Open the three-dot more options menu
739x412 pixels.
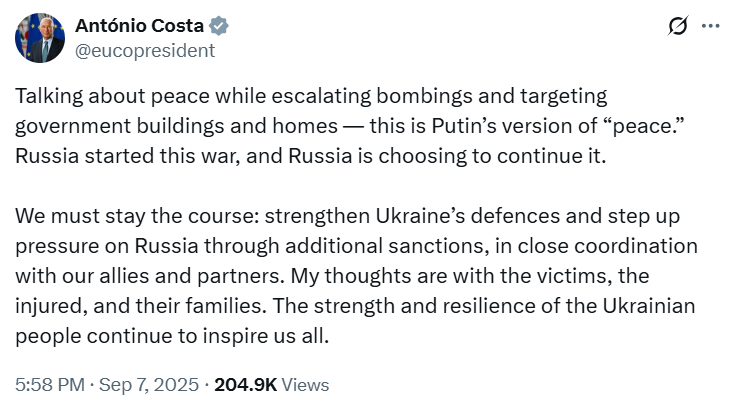click(x=711, y=26)
